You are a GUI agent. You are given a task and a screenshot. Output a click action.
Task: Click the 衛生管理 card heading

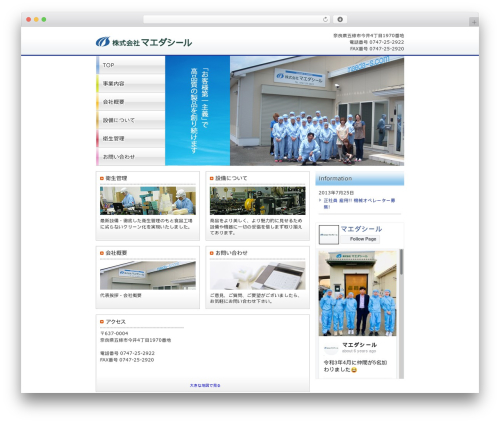coord(116,178)
